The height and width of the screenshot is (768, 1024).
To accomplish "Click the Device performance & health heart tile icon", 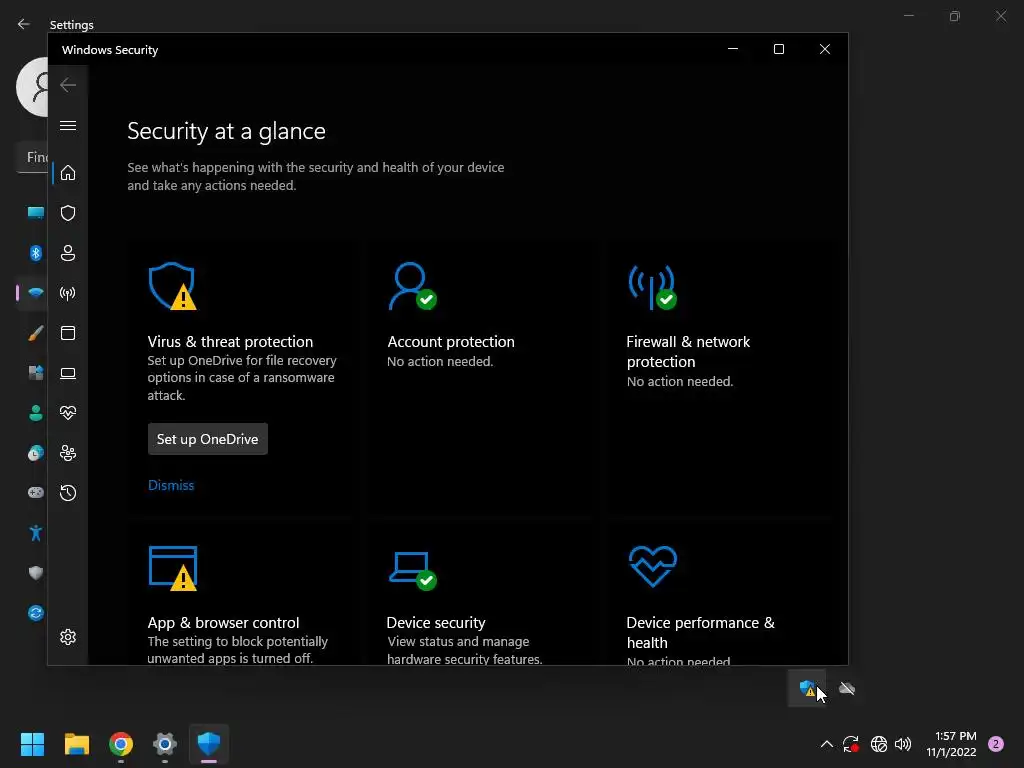I will pyautogui.click(x=652, y=566).
